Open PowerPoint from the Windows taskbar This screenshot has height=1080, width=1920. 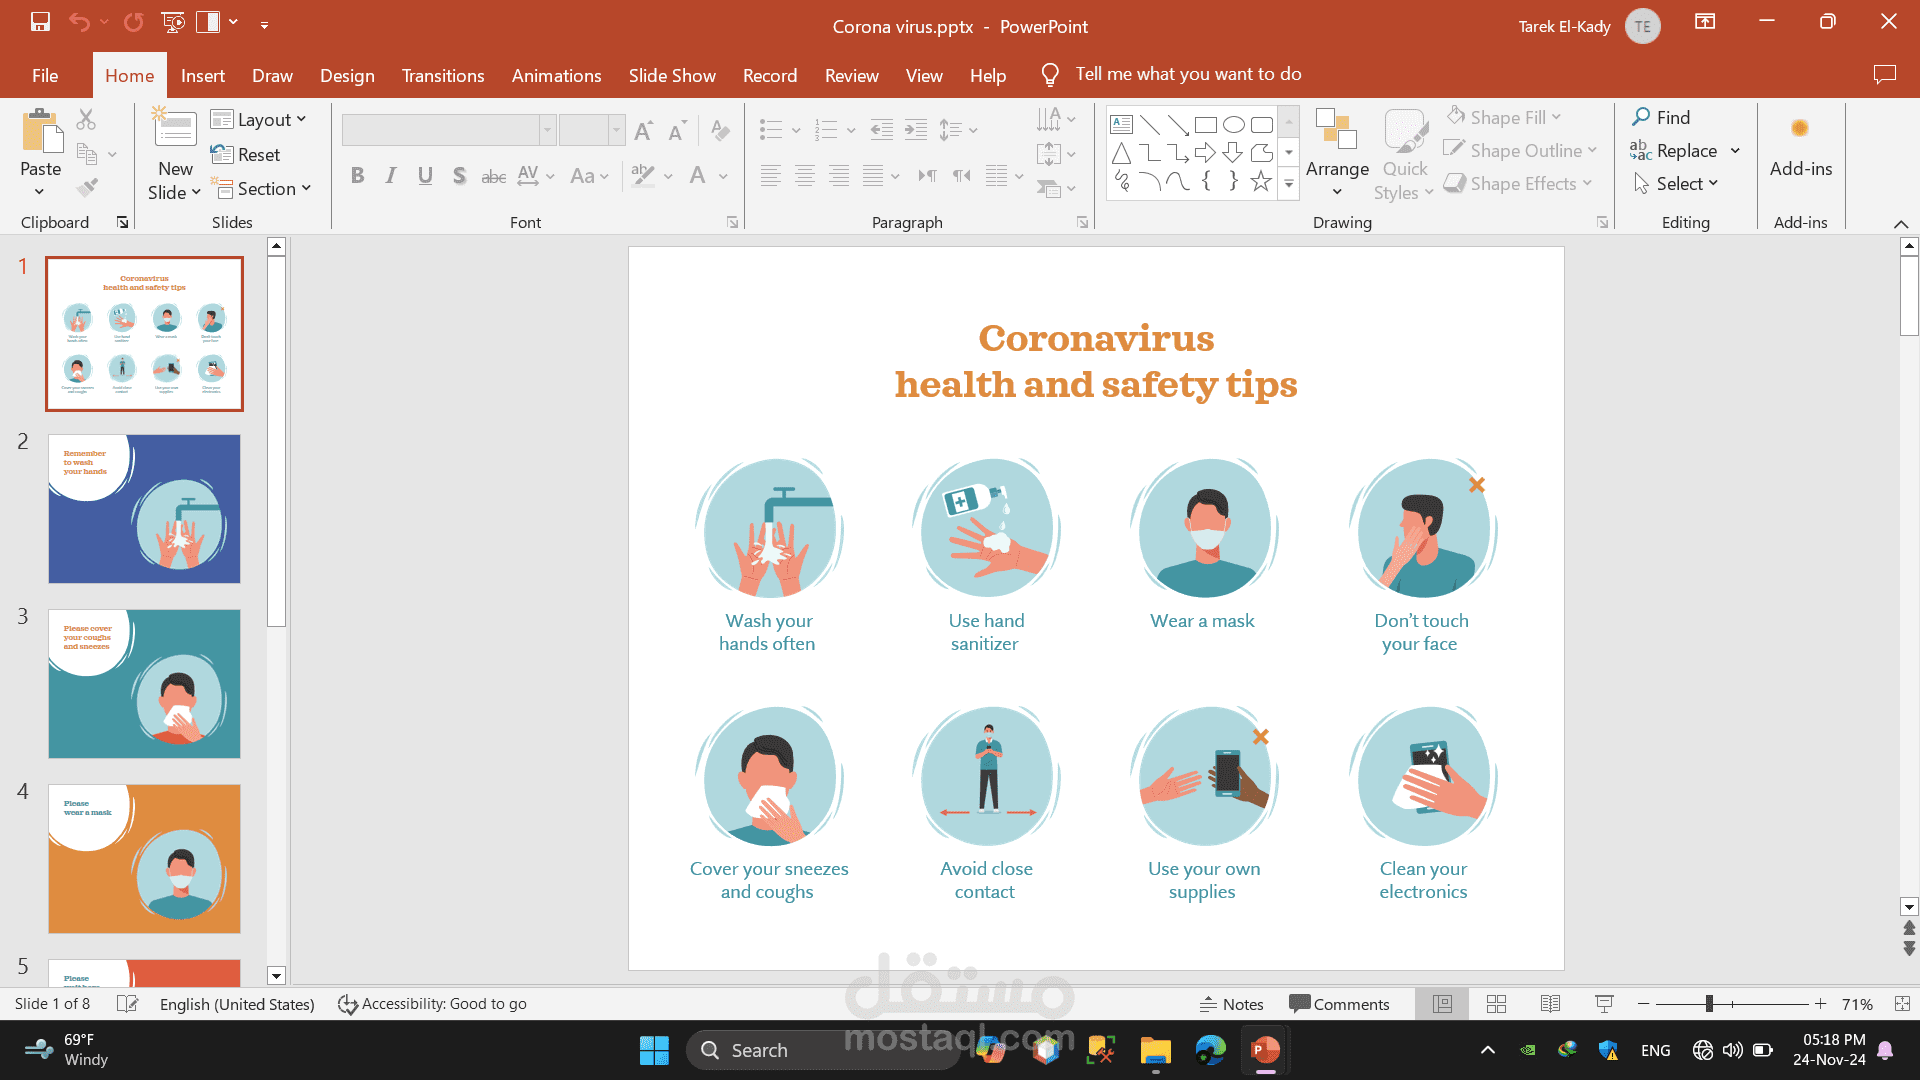point(1265,1050)
